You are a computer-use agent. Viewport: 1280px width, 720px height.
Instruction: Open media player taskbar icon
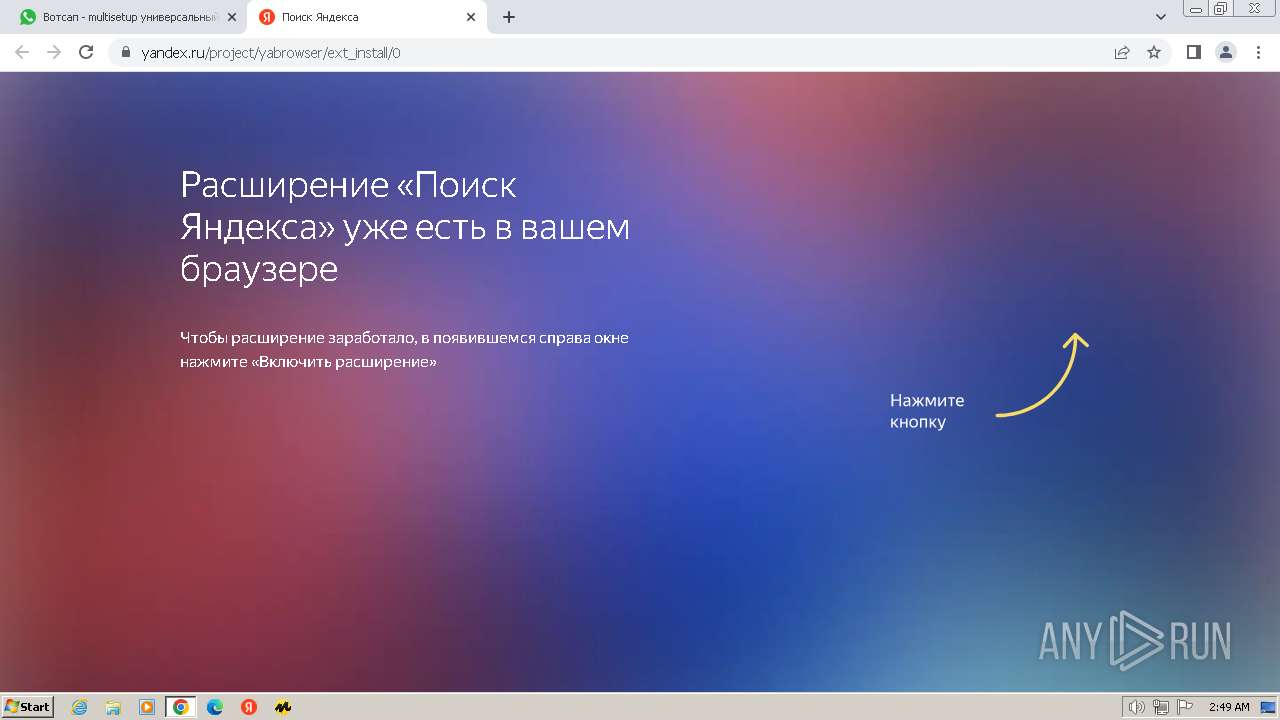click(x=147, y=707)
